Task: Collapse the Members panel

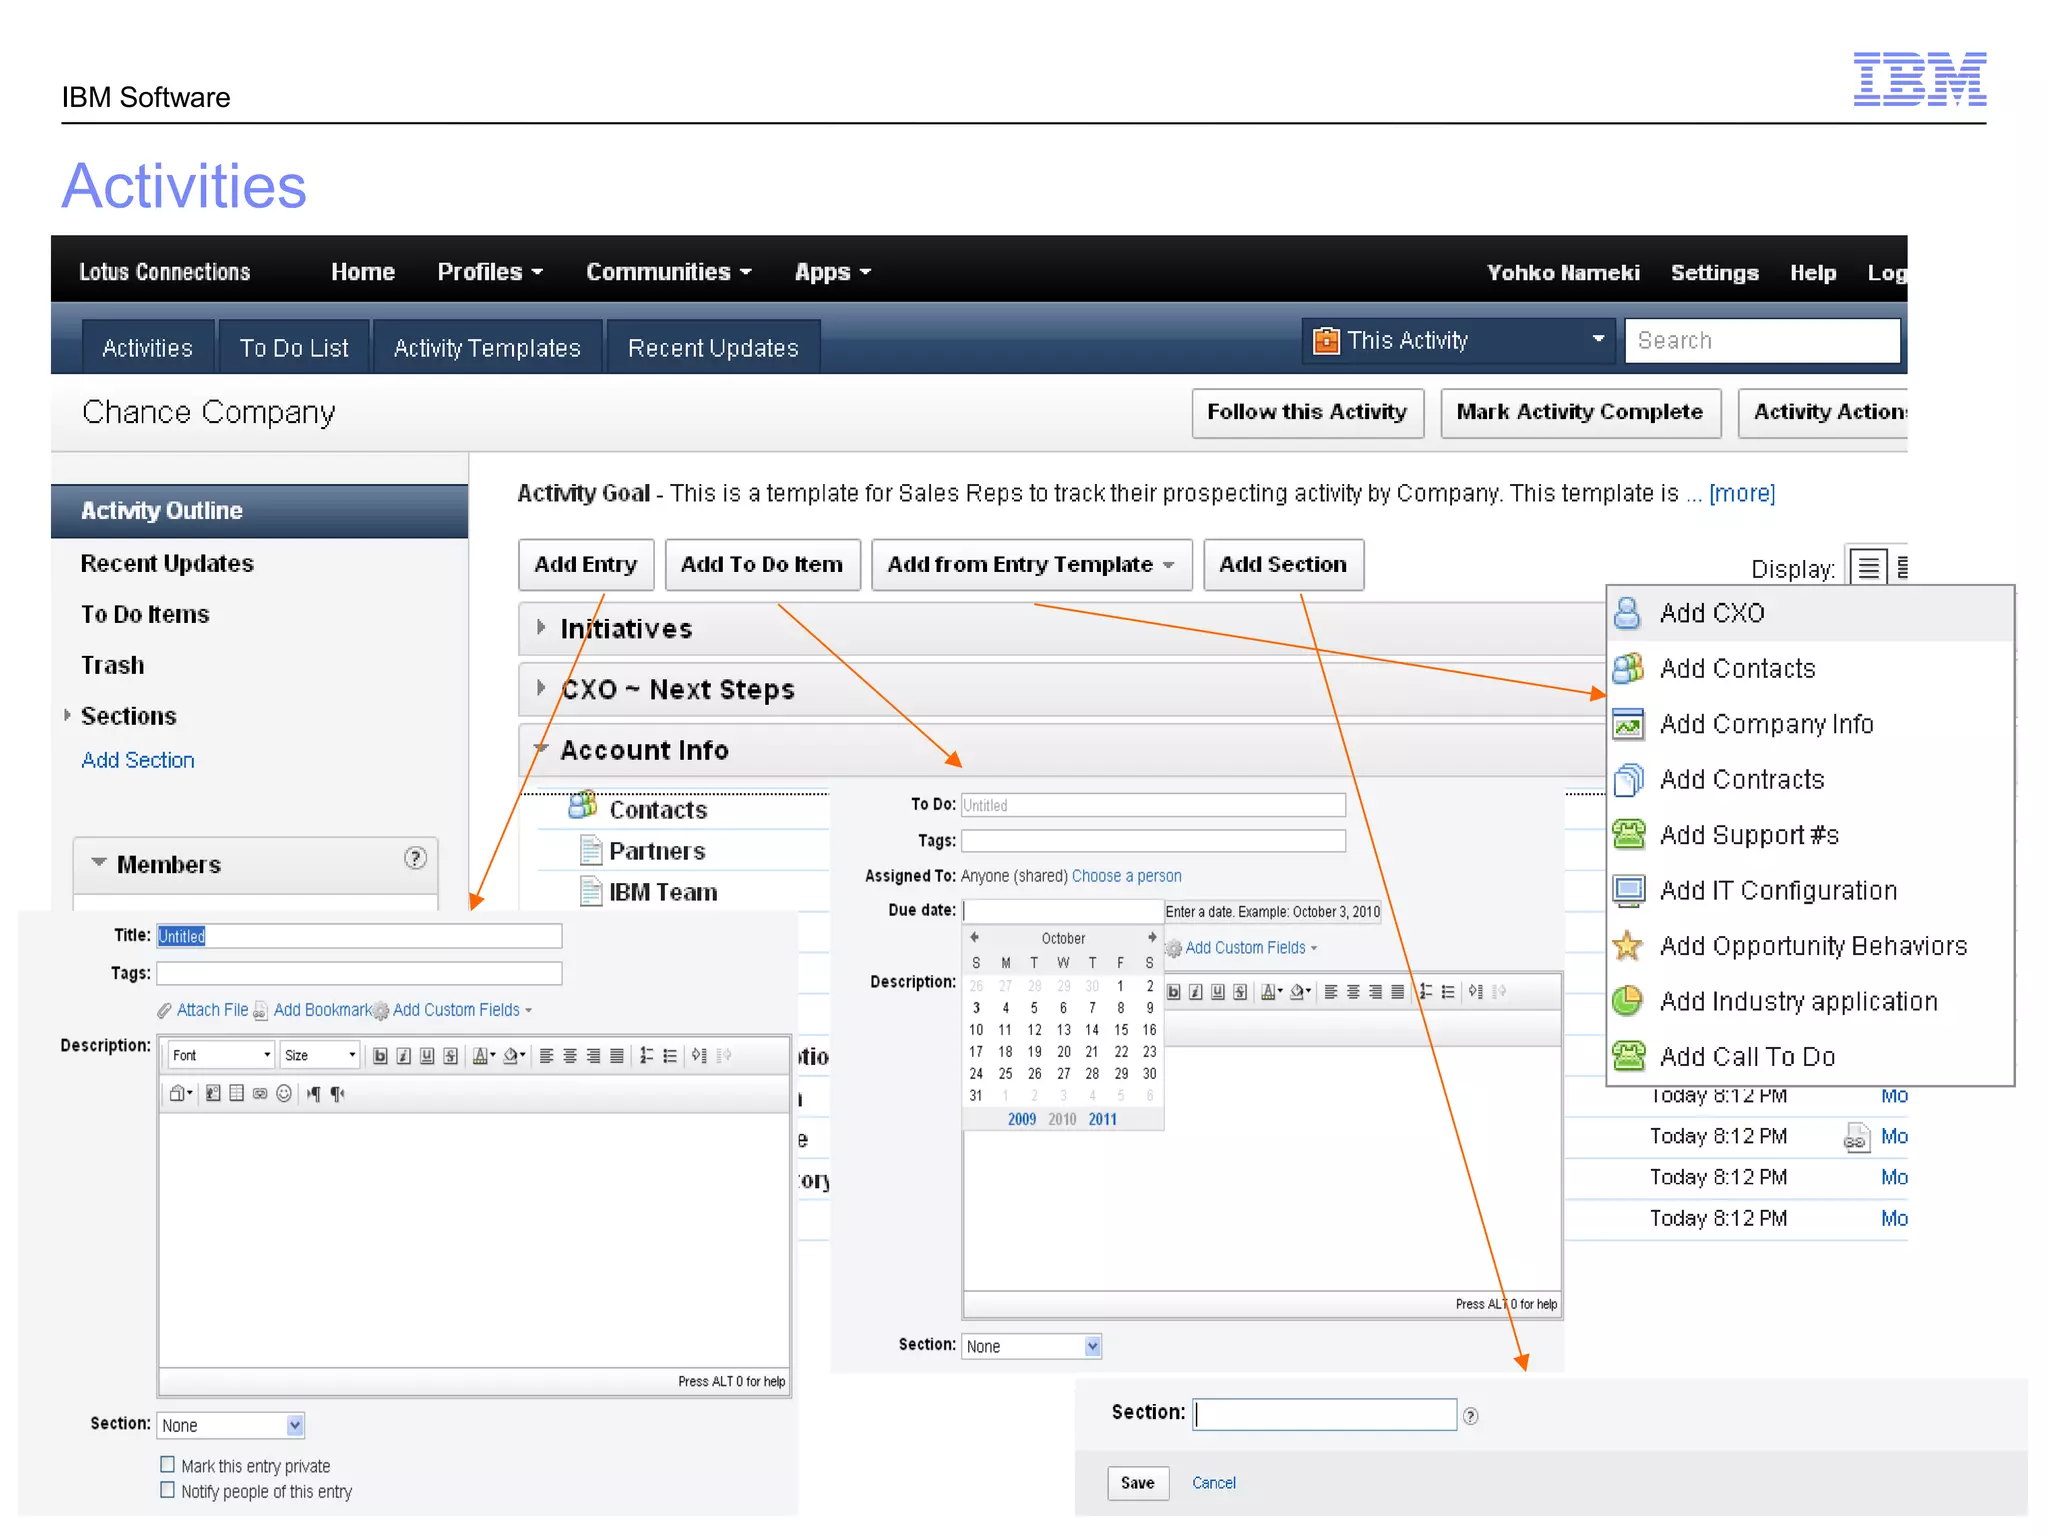Action: click(x=99, y=862)
